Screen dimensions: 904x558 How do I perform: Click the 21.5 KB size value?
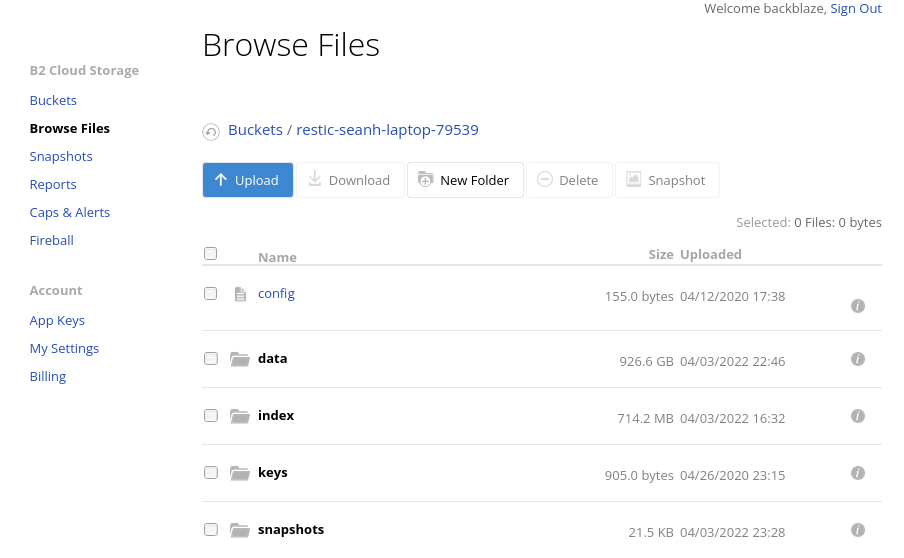(x=651, y=533)
